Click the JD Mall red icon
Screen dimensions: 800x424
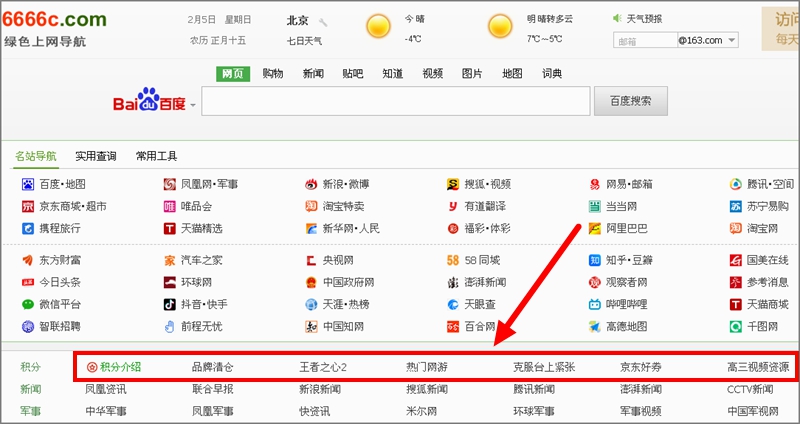28,207
